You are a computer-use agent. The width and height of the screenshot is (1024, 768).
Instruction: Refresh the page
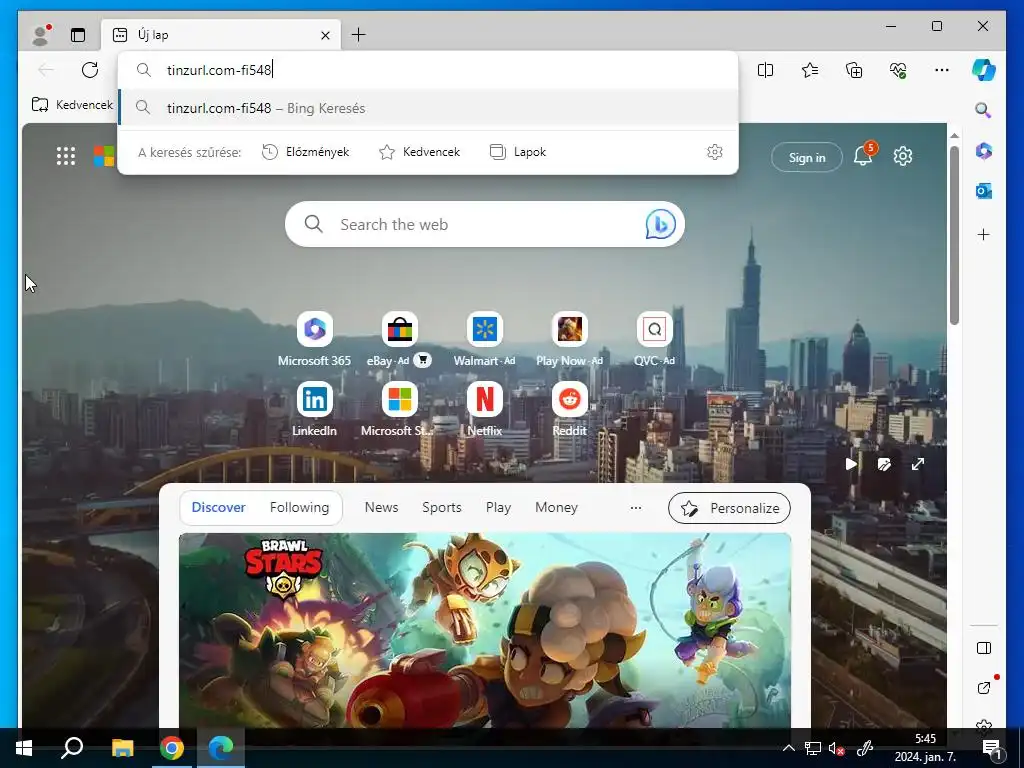tap(90, 70)
